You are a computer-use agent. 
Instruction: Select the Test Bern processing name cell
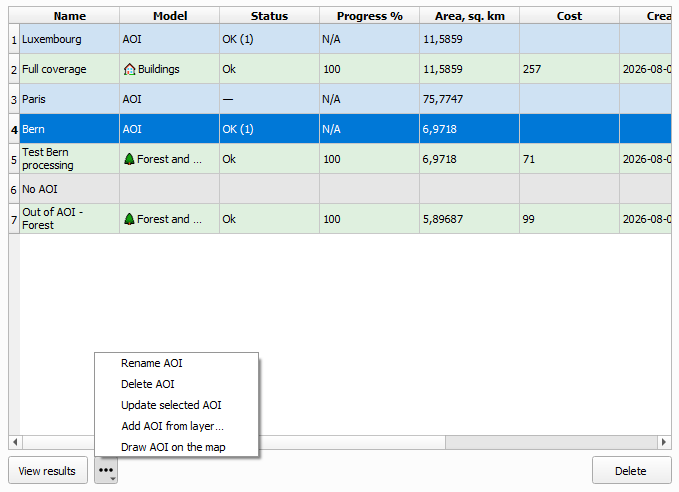(x=69, y=159)
